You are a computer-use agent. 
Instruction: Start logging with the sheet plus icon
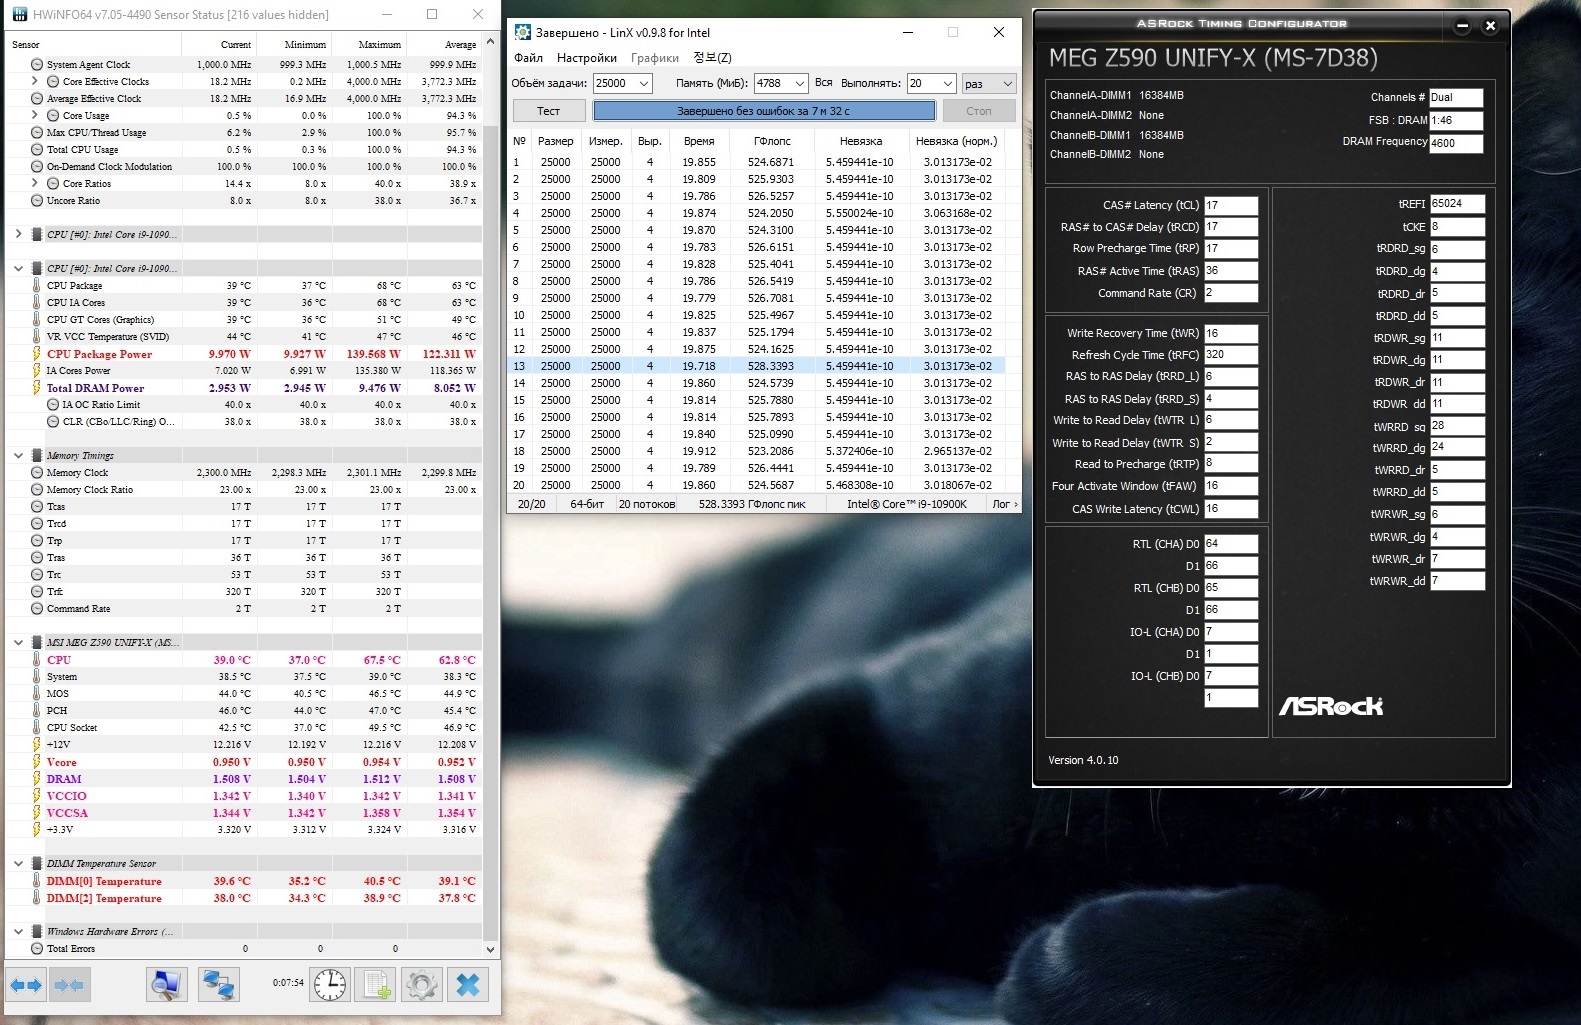(377, 985)
